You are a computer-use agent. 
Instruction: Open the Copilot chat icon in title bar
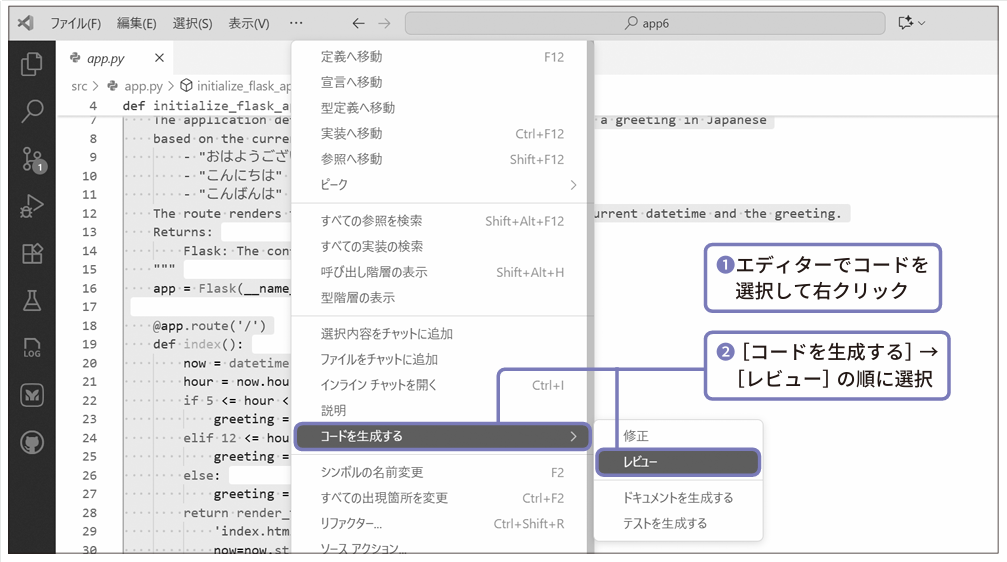click(x=906, y=23)
